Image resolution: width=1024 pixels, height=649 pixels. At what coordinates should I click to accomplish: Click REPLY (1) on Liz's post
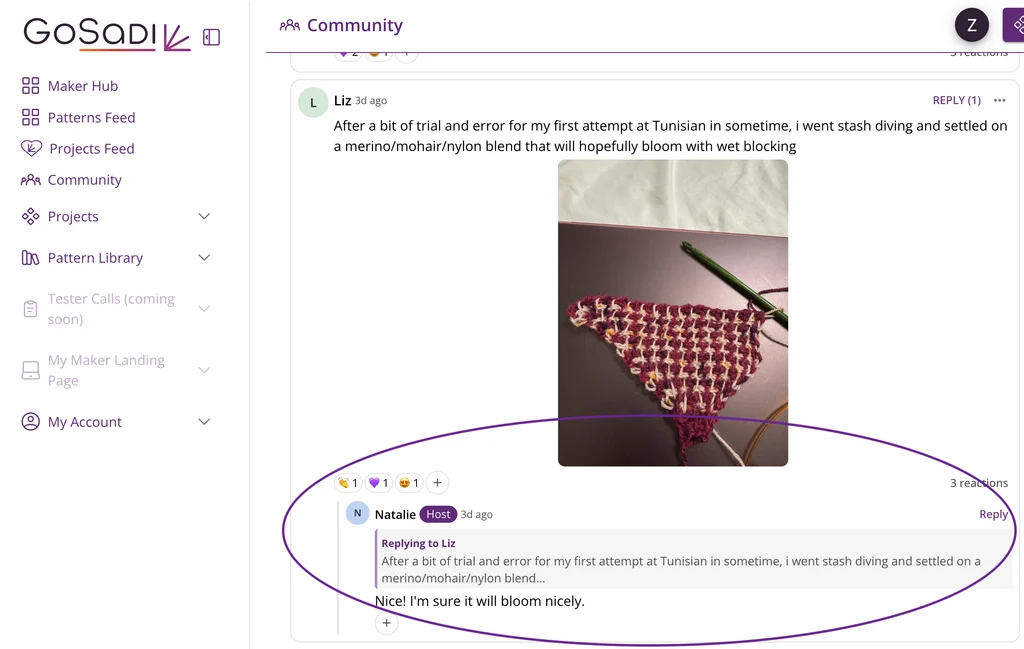[957, 100]
